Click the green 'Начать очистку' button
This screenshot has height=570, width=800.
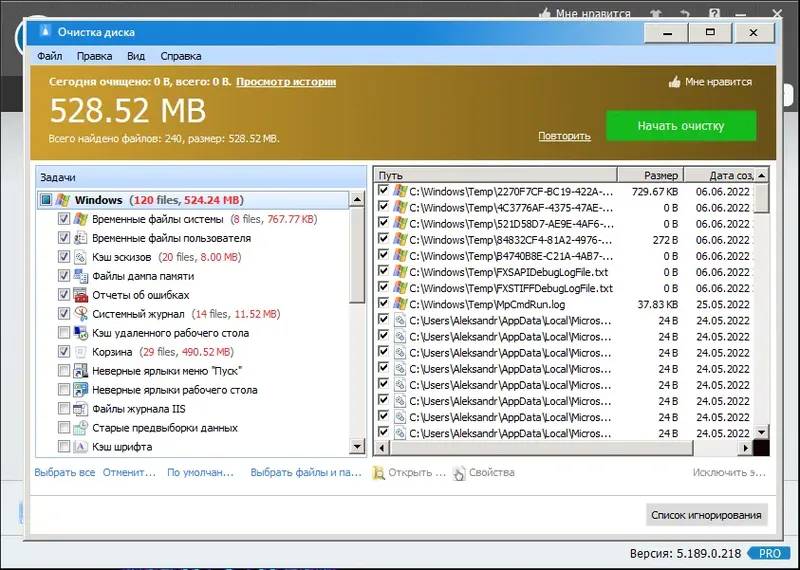click(681, 126)
